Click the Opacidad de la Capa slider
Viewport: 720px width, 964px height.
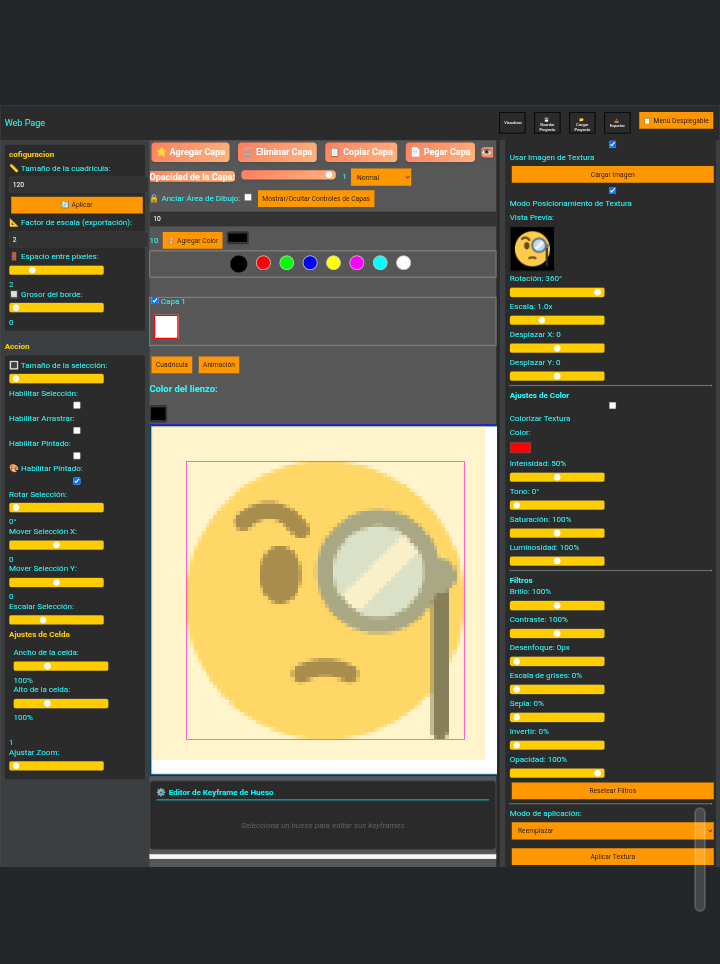click(288, 175)
